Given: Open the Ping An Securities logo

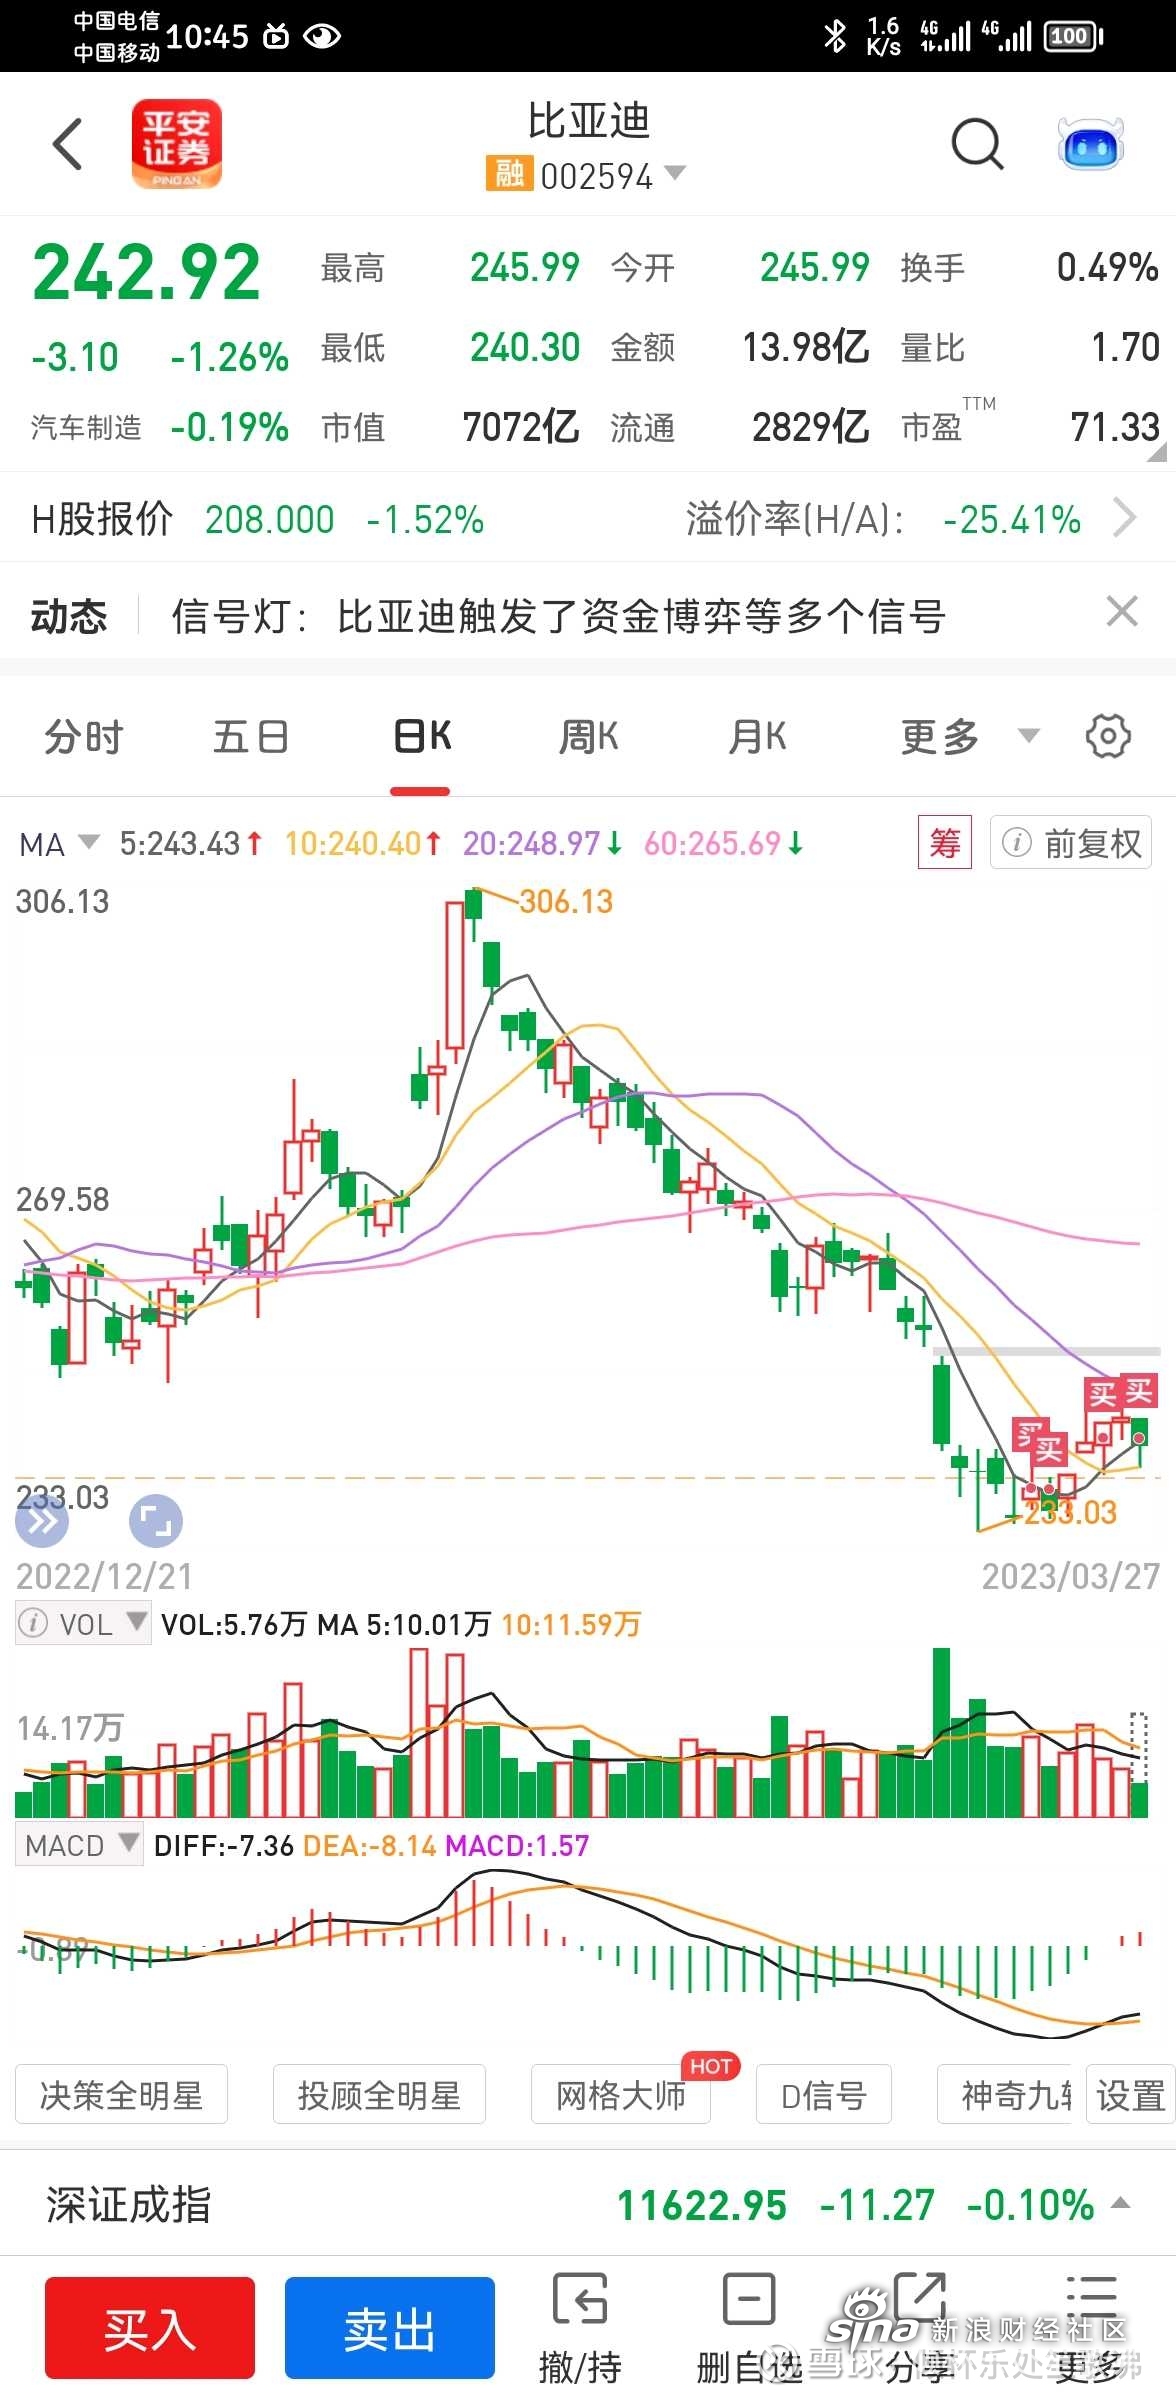Looking at the screenshot, I should (176, 144).
